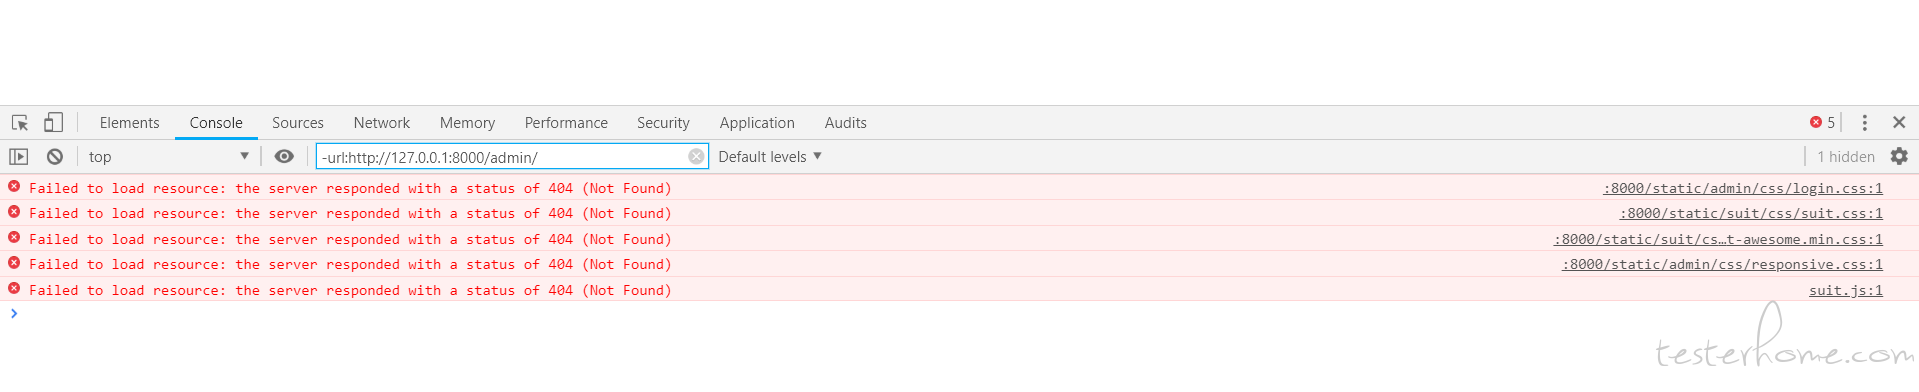Close the DevTools panel
This screenshot has width=1919, height=392.
tap(1899, 122)
